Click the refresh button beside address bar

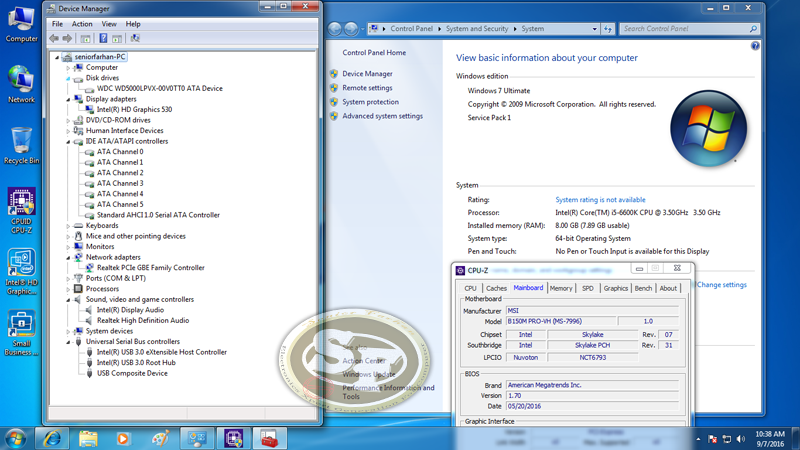coord(608,29)
